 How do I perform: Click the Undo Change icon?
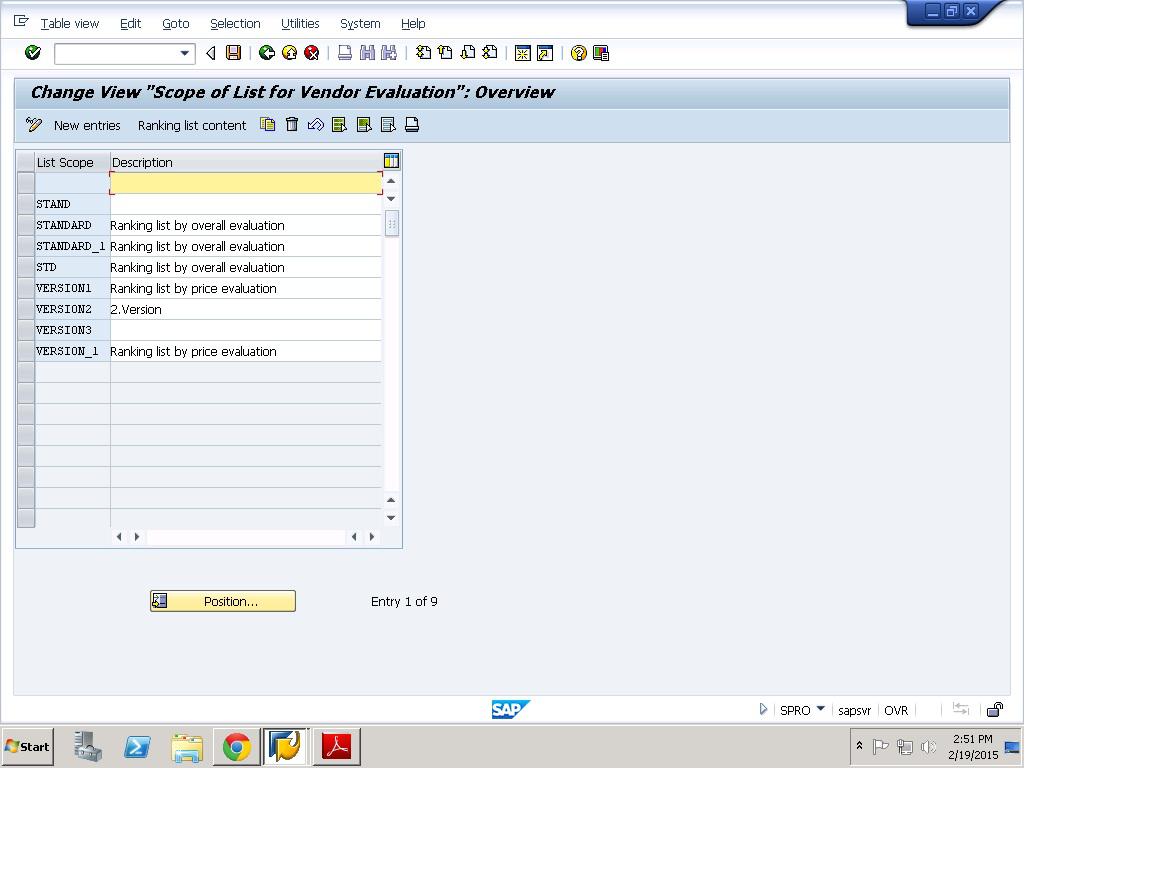316,125
